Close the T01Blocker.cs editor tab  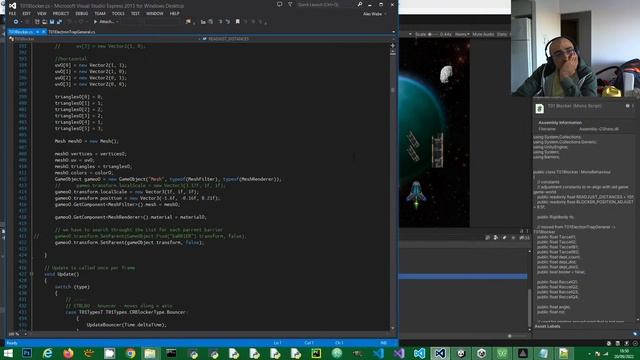(x=44, y=32)
